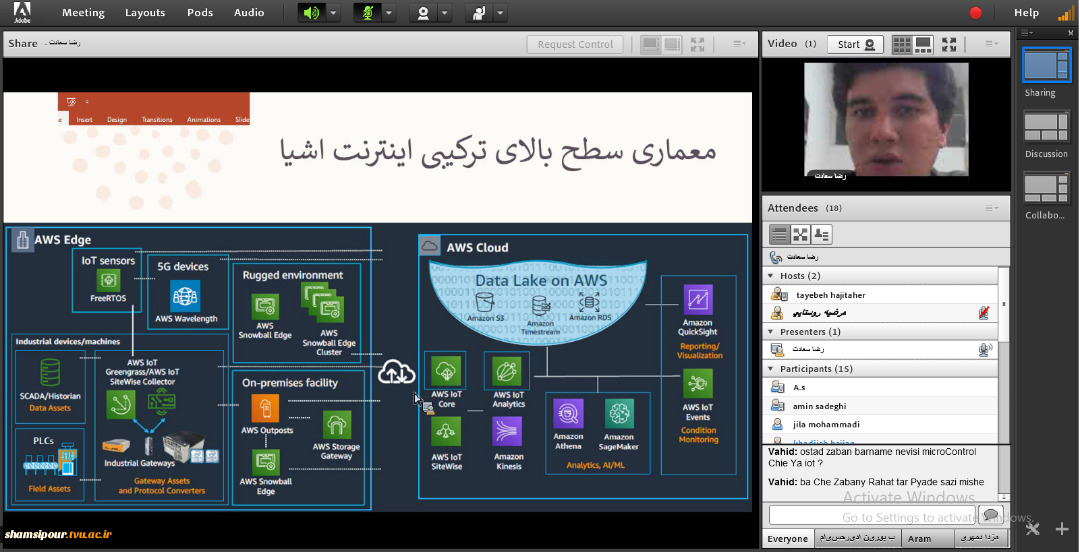Open the microphone options dropdown arrow
This screenshot has width=1080, height=552.
[389, 12]
